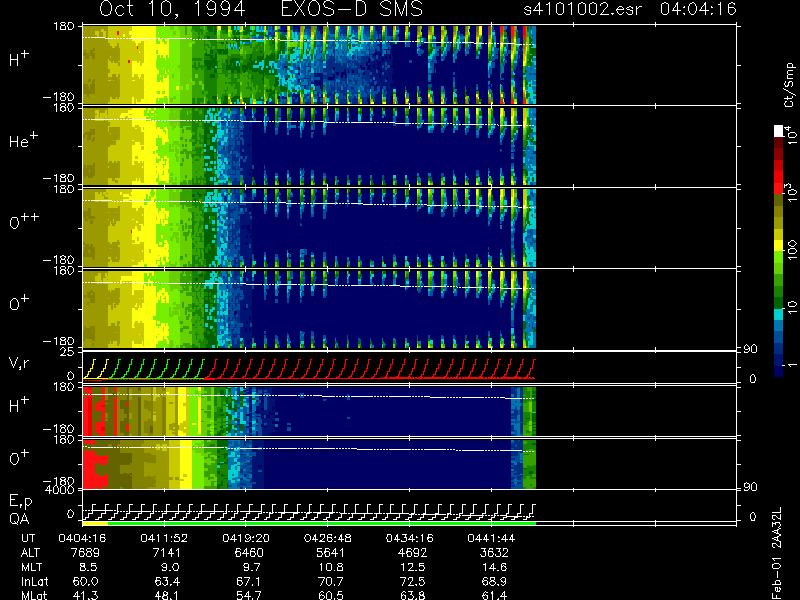Pick the yellow colorbar band beside 100
This screenshot has height=600, width=800.
pyautogui.click(x=779, y=246)
